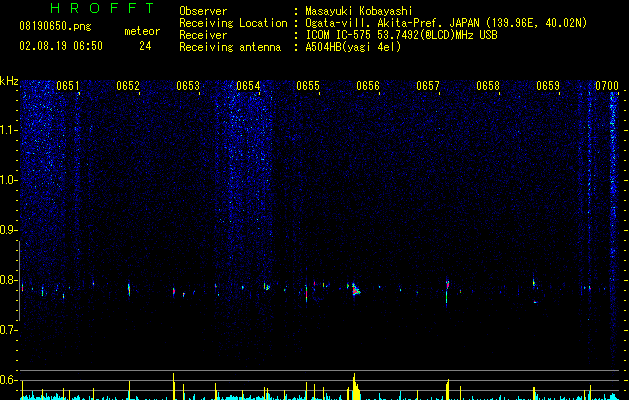Click the meteor count value 24
The image size is (629, 400).
point(145,46)
